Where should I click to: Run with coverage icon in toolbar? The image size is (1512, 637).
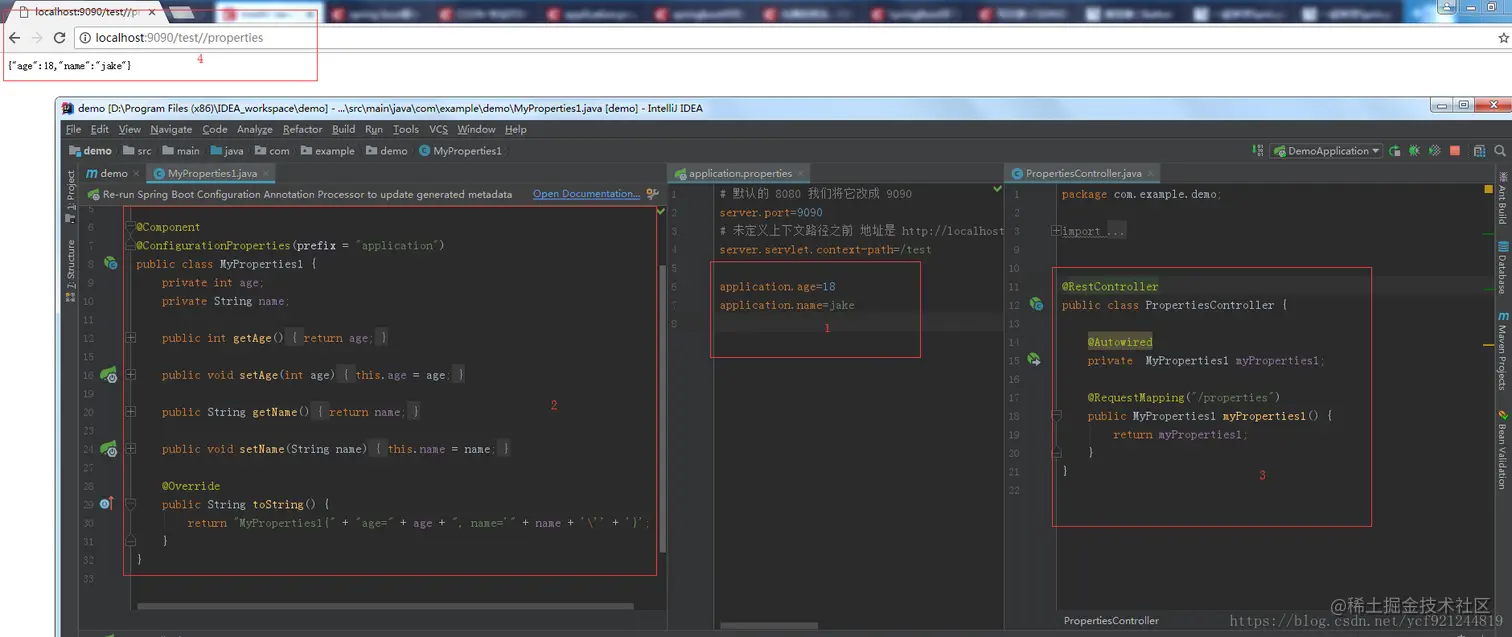pyautogui.click(x=1434, y=151)
